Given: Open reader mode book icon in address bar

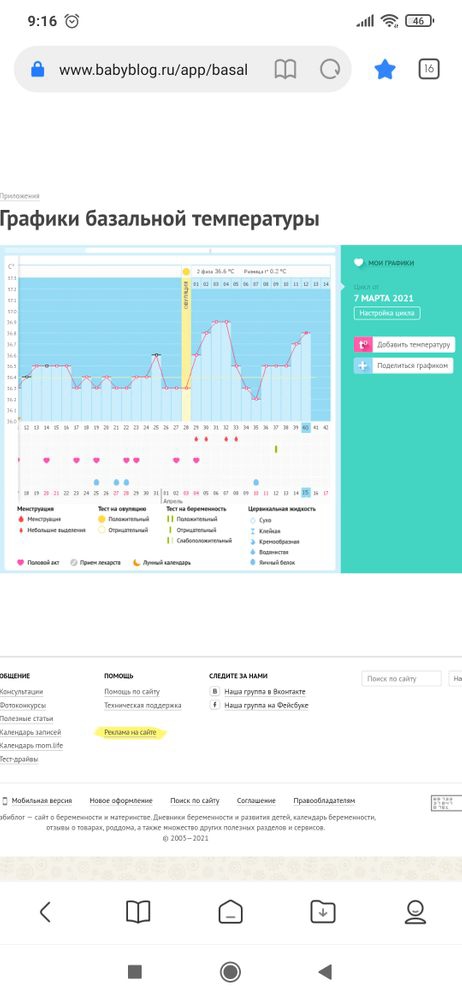Looking at the screenshot, I should coord(285,70).
